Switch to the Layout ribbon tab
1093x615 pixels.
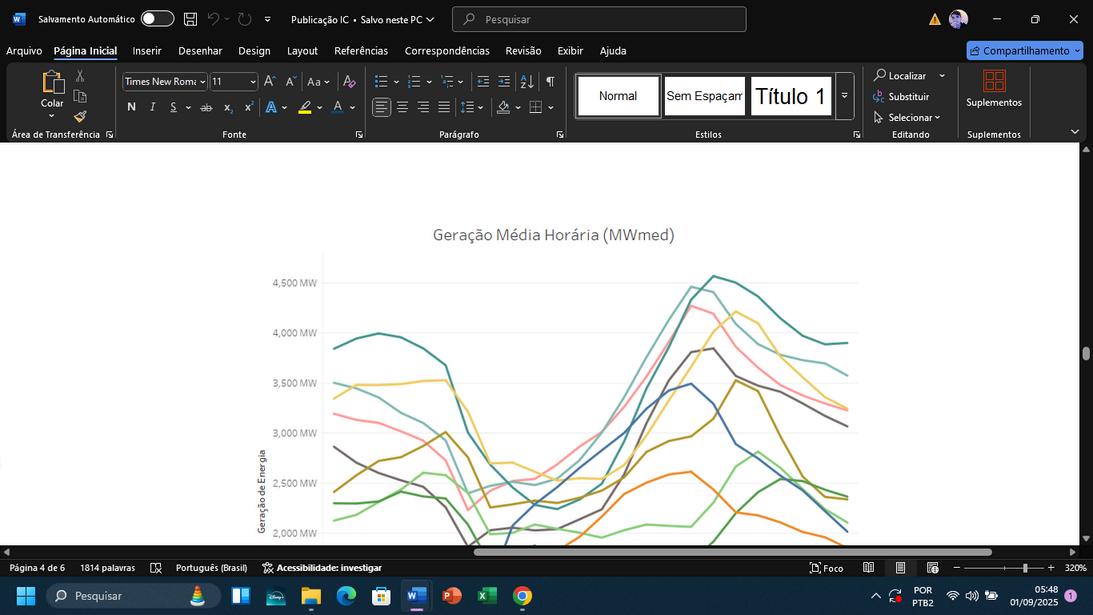[x=302, y=51]
